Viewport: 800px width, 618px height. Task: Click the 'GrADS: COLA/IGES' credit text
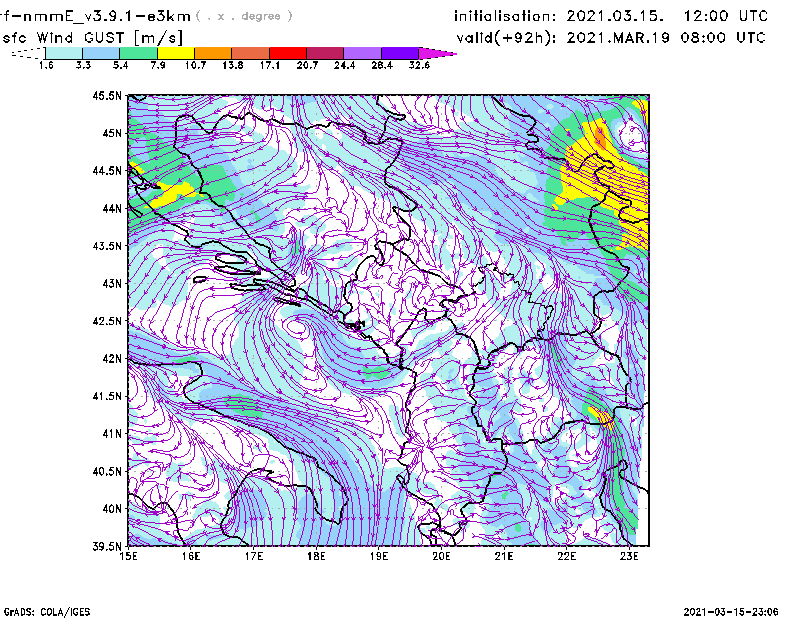(47, 612)
